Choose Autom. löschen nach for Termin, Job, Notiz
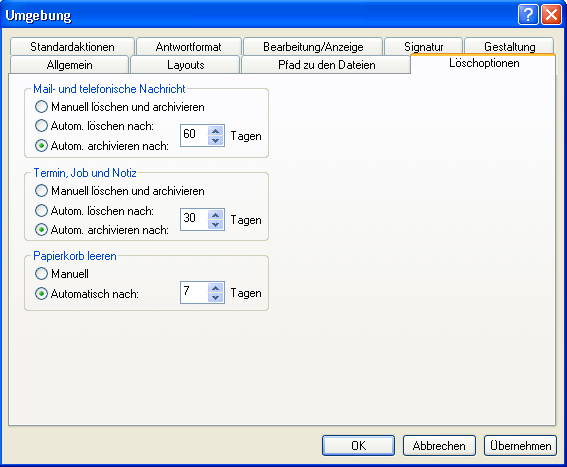Screen dimensions: 567x467 (94, 211)
